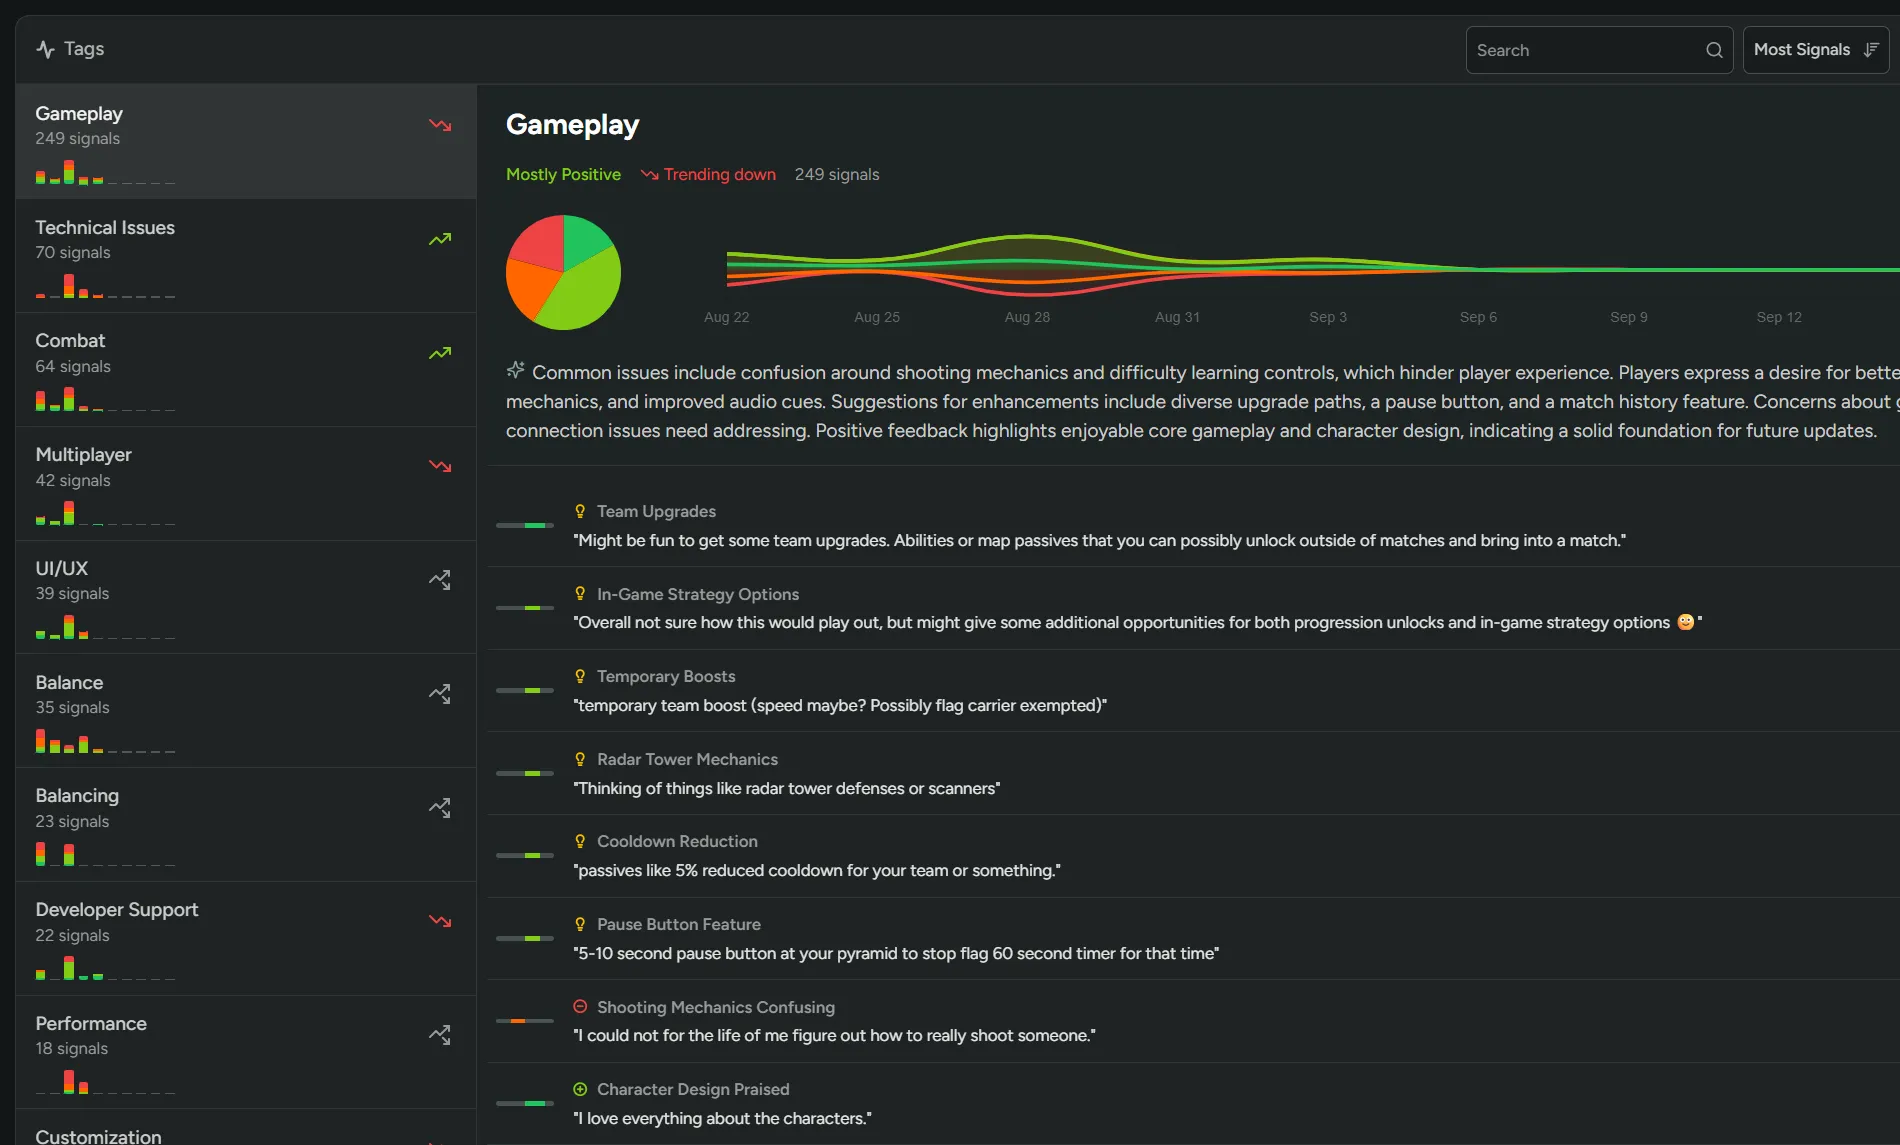Select the Multiplayer tag

click(x=246, y=484)
